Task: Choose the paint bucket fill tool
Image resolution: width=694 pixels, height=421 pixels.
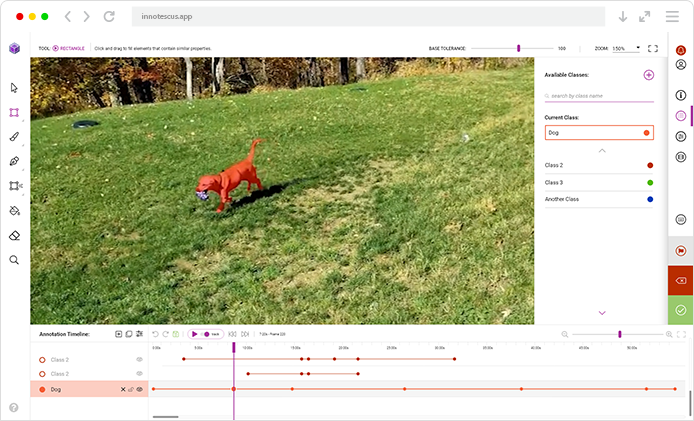Action: tap(14, 211)
